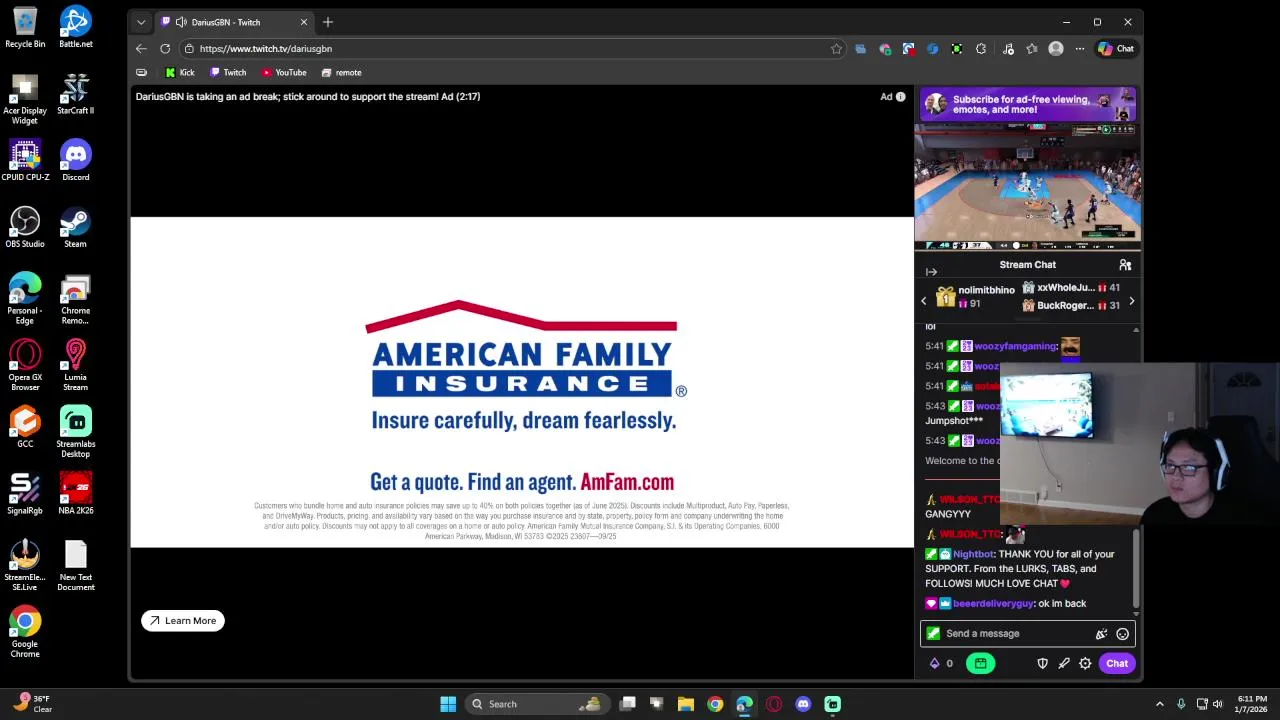Send message with purple Chat button

point(1117,663)
